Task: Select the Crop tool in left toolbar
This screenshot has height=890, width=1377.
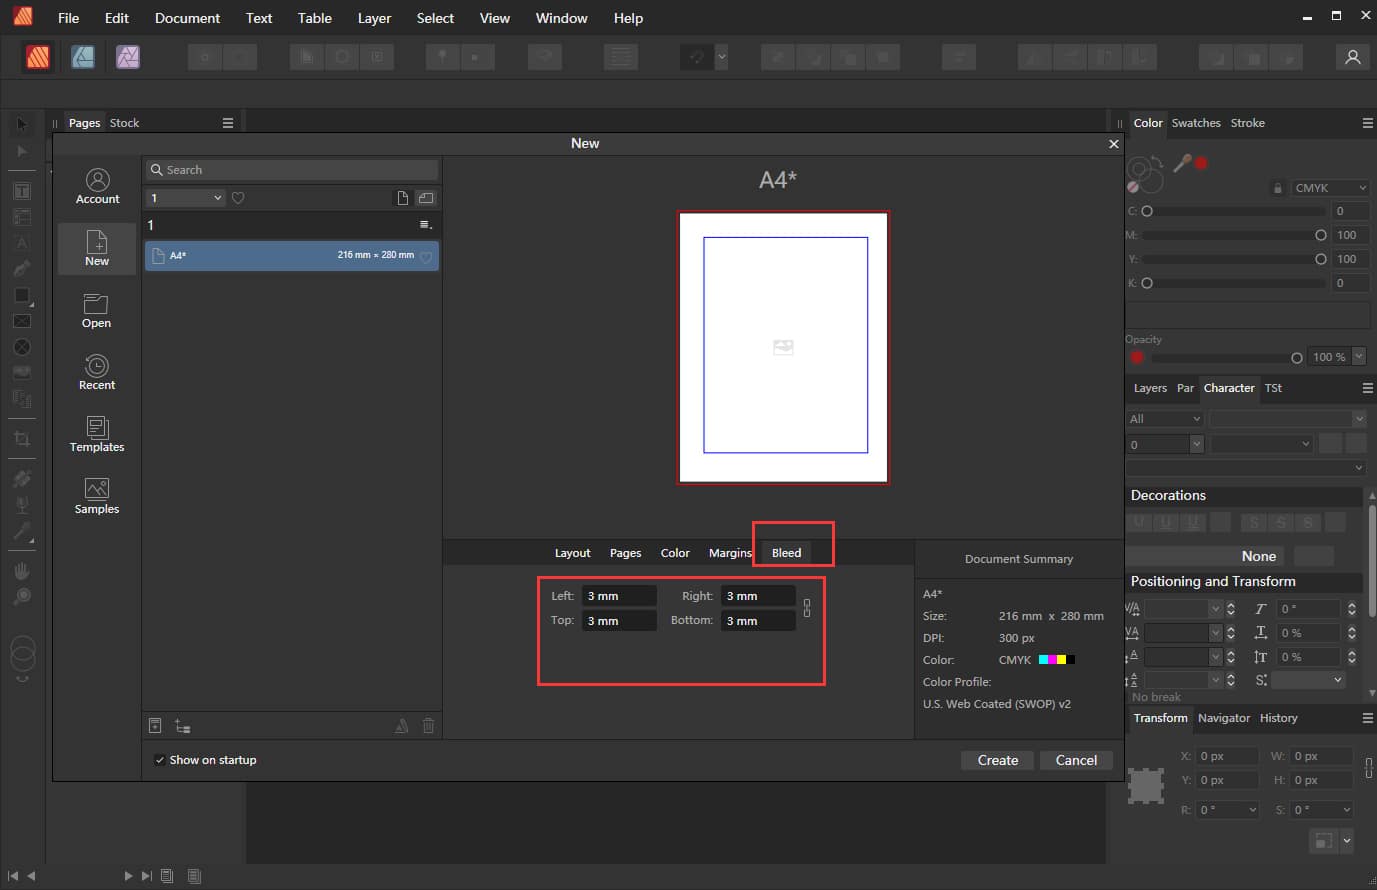Action: coord(22,438)
